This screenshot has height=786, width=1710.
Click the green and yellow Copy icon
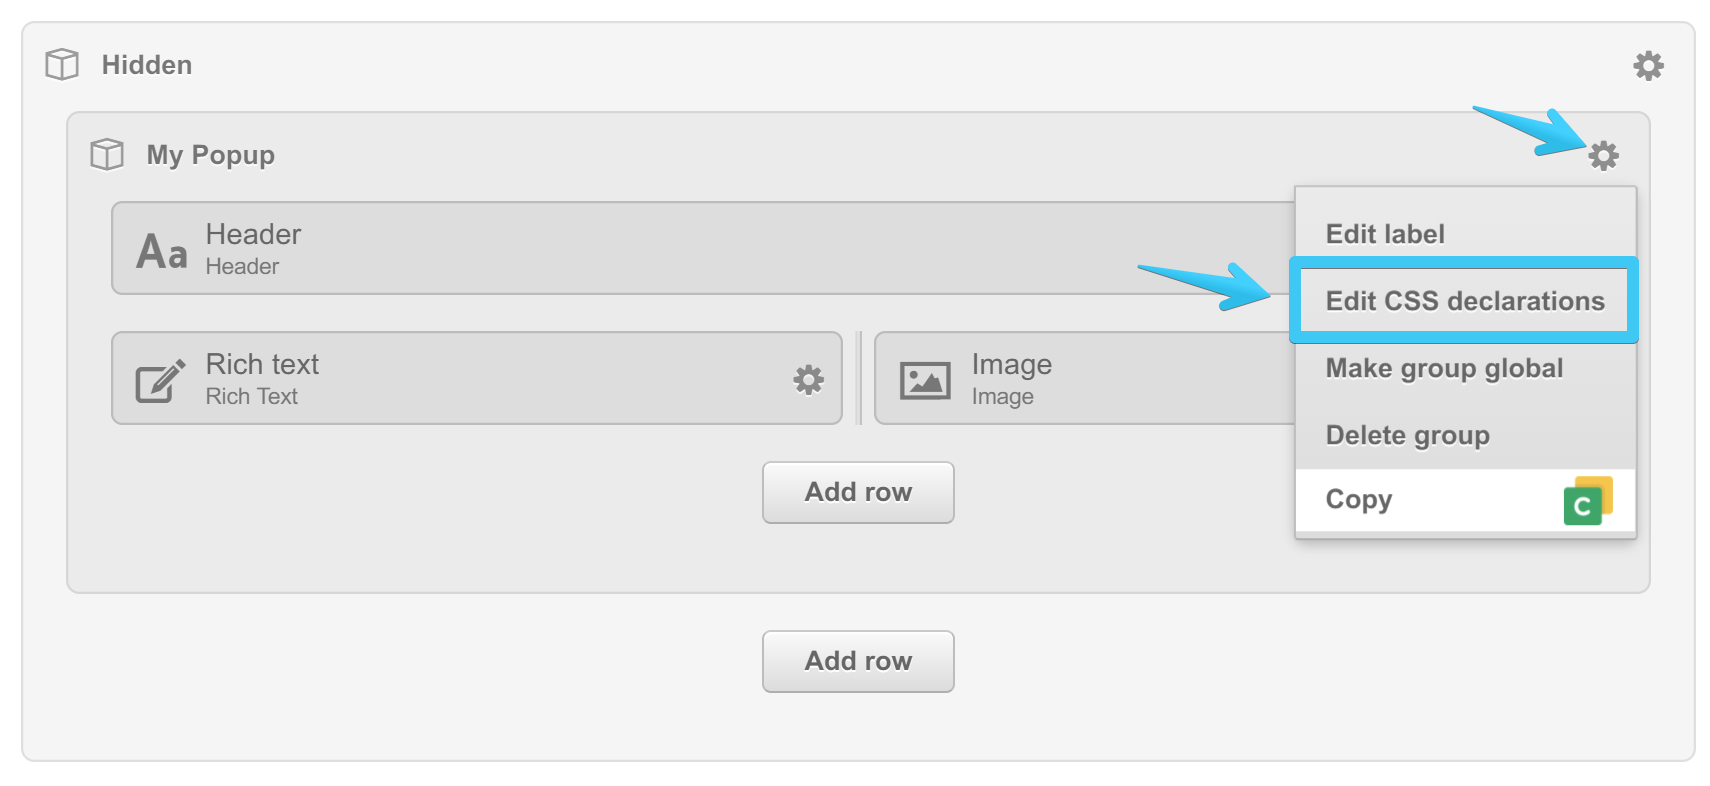coord(1587,501)
